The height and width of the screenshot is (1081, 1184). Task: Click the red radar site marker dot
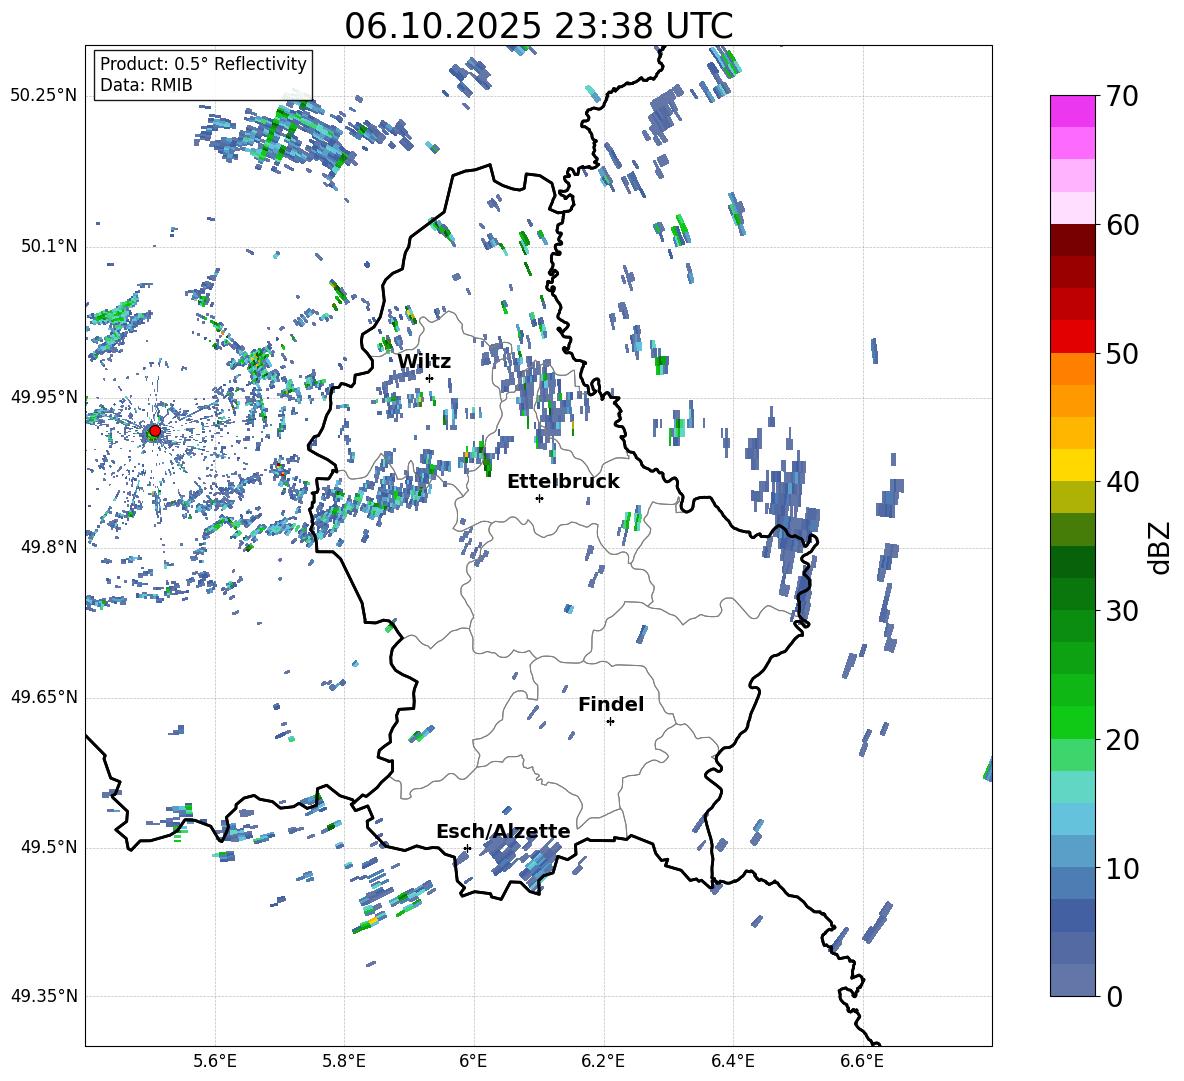(x=154, y=431)
